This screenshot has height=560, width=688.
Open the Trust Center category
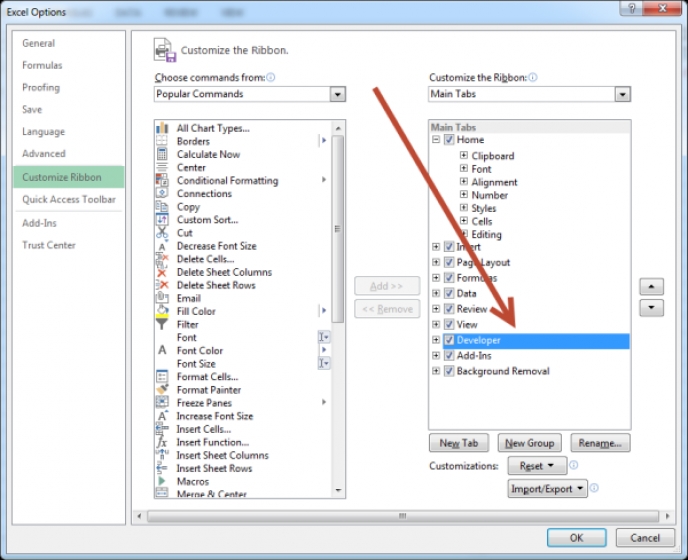click(49, 245)
